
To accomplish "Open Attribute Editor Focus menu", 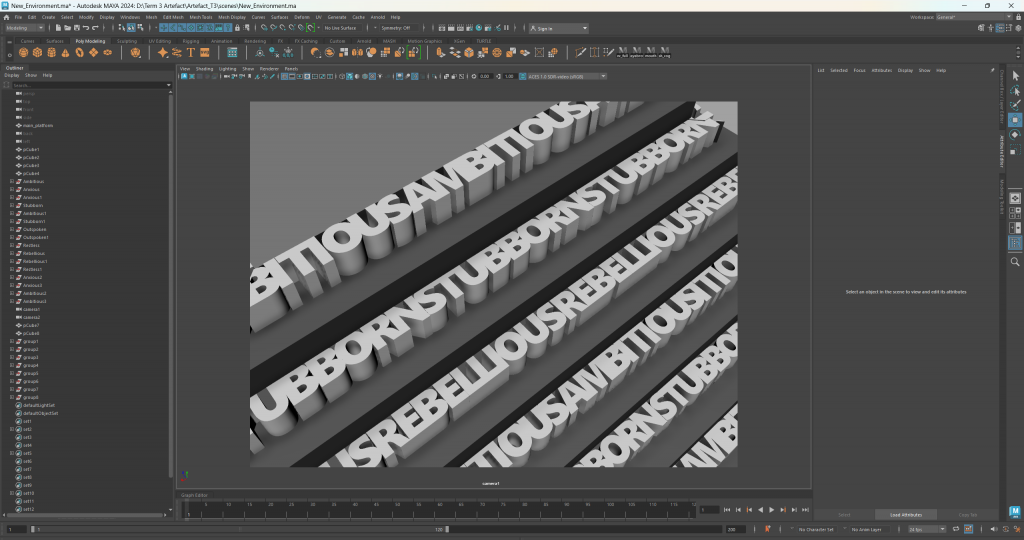I will click(859, 71).
